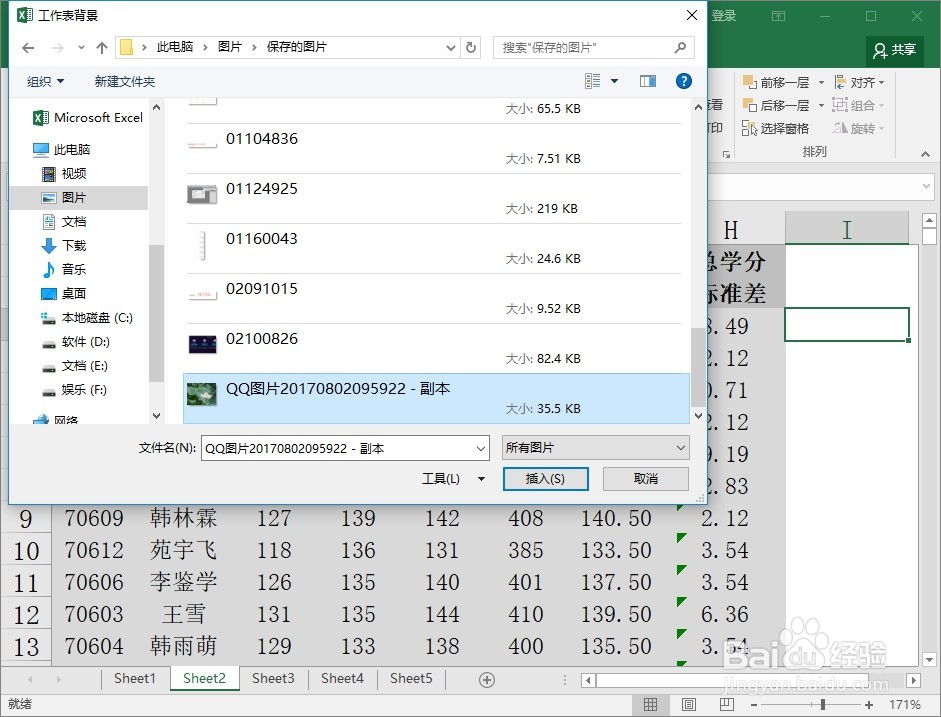Screen dimensions: 941x717
Task: Switch to the Sheet3 tab
Action: [x=273, y=678]
